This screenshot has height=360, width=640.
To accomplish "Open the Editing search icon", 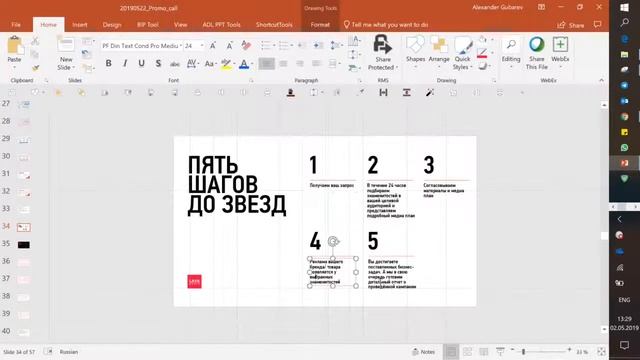I will pyautogui.click(x=511, y=45).
